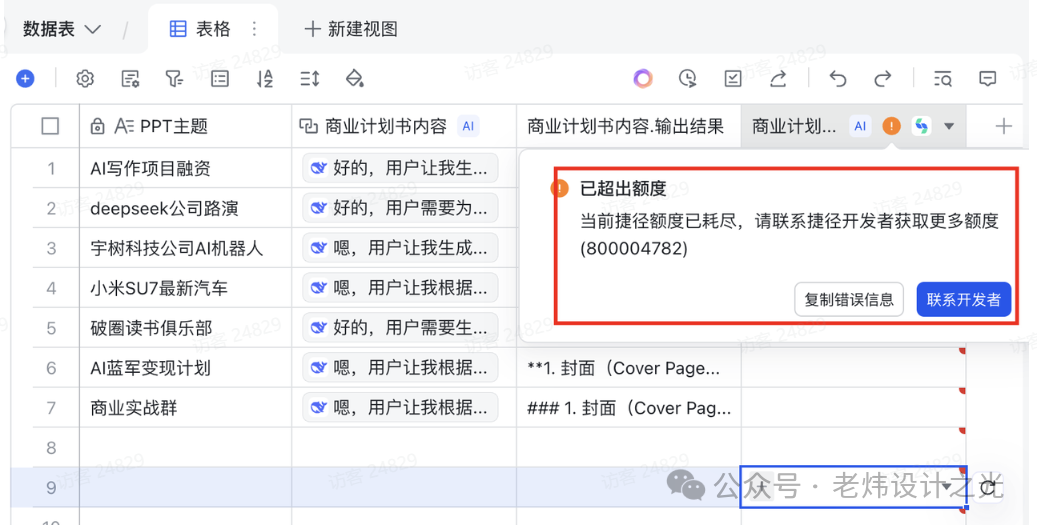Open the row height icon
The width and height of the screenshot is (1037, 527).
(310, 79)
